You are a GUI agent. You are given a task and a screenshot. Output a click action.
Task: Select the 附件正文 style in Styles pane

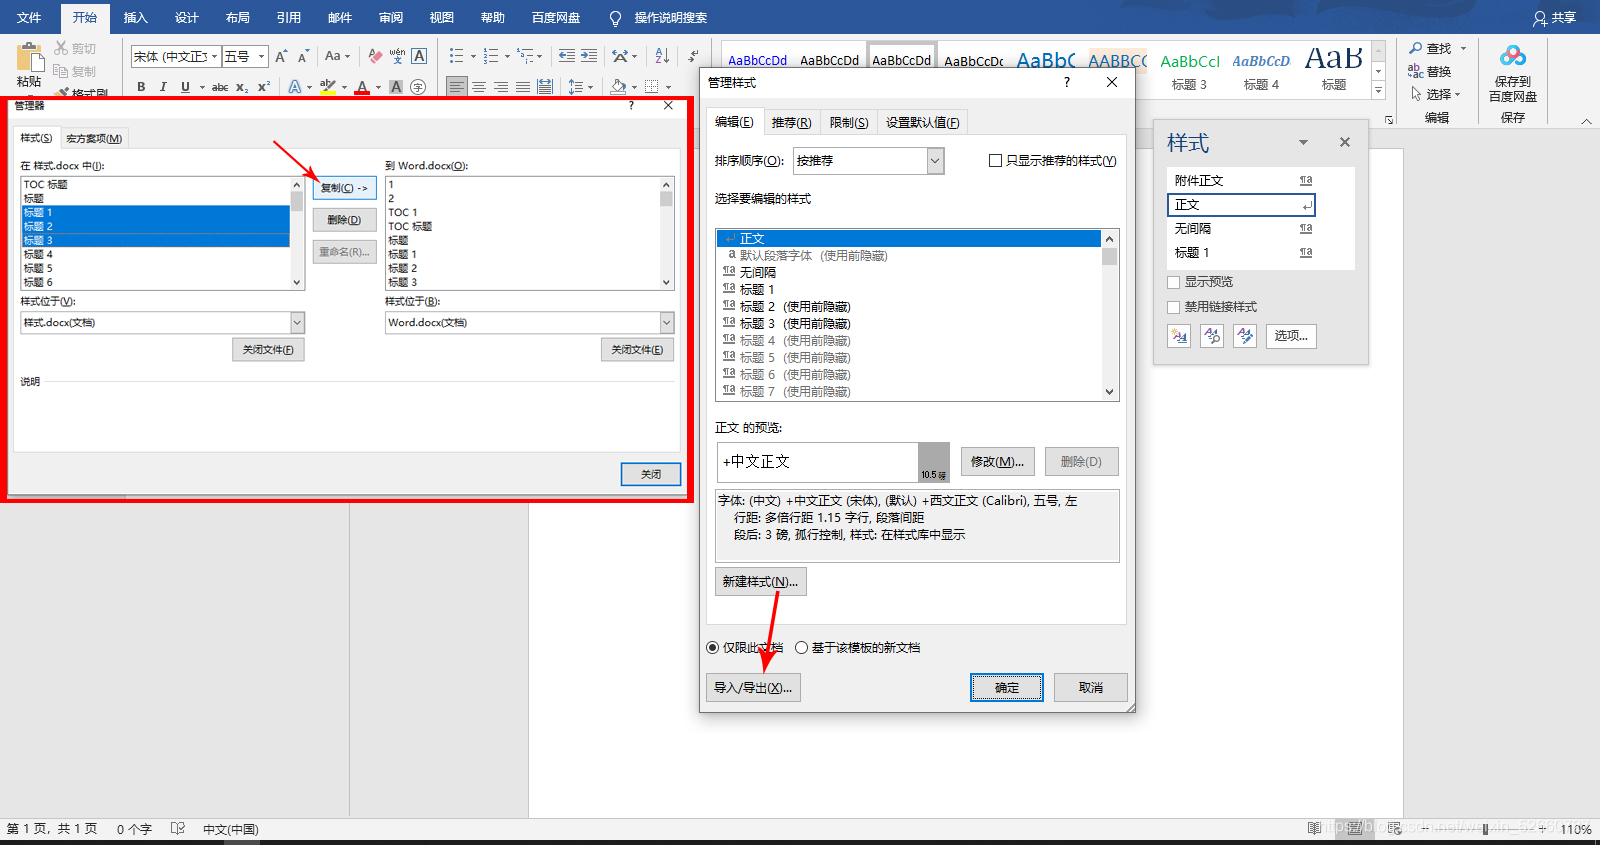pos(1242,181)
